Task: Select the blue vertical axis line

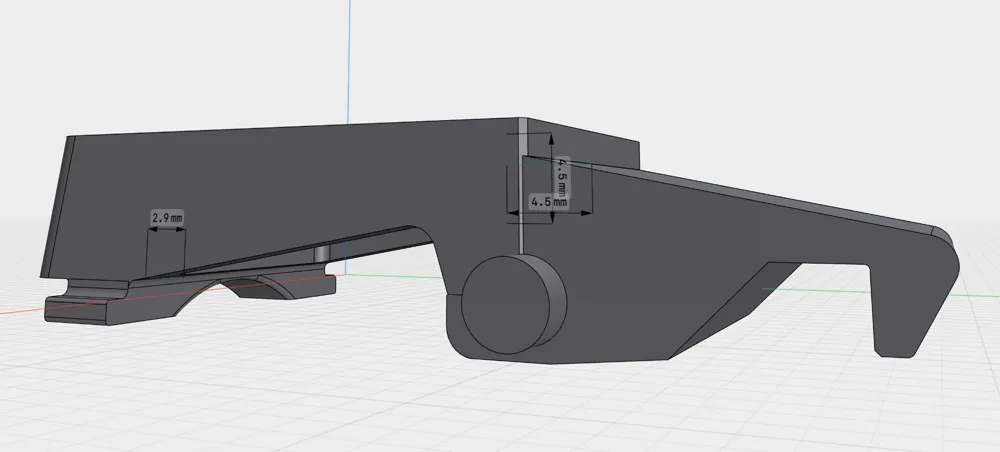Action: pos(349,61)
